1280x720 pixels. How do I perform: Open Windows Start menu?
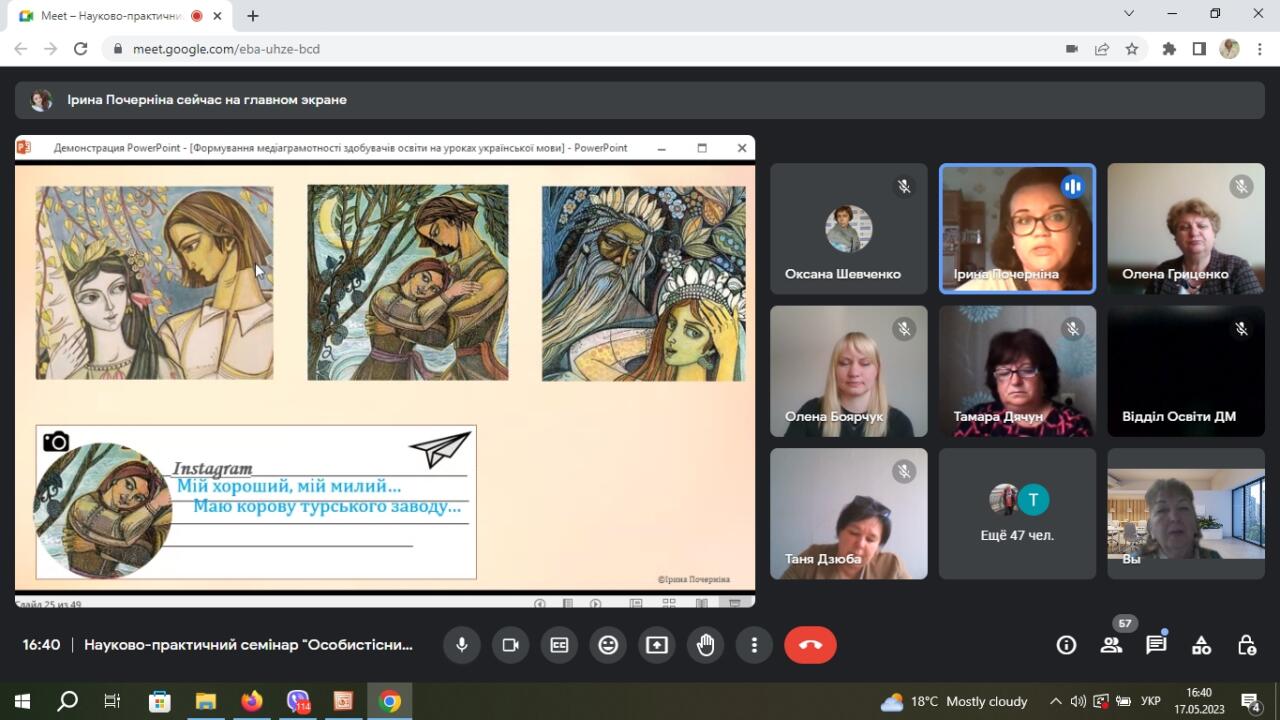(x=22, y=701)
